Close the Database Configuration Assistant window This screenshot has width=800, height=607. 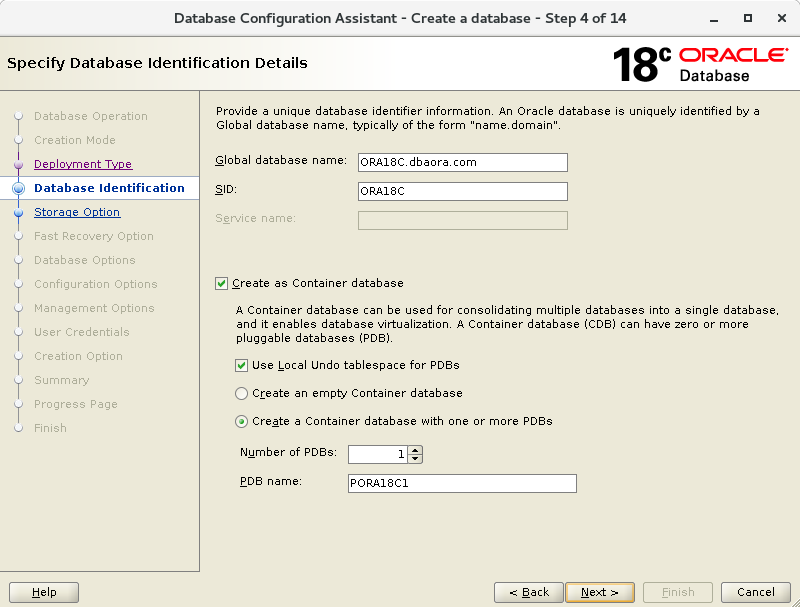tap(782, 18)
